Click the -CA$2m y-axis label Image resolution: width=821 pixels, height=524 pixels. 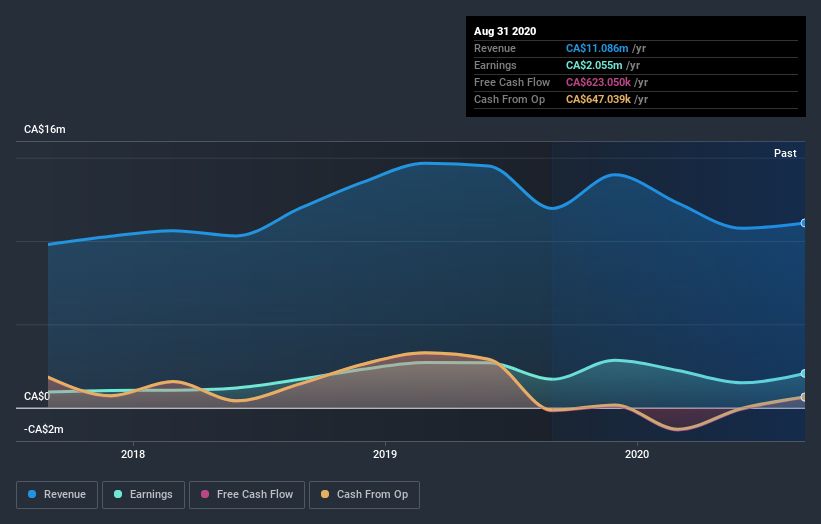tap(43, 429)
